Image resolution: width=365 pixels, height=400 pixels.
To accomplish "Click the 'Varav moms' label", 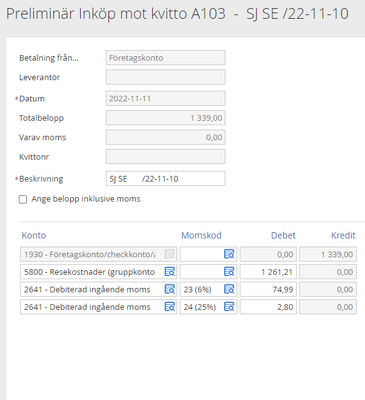I will click(42, 137).
